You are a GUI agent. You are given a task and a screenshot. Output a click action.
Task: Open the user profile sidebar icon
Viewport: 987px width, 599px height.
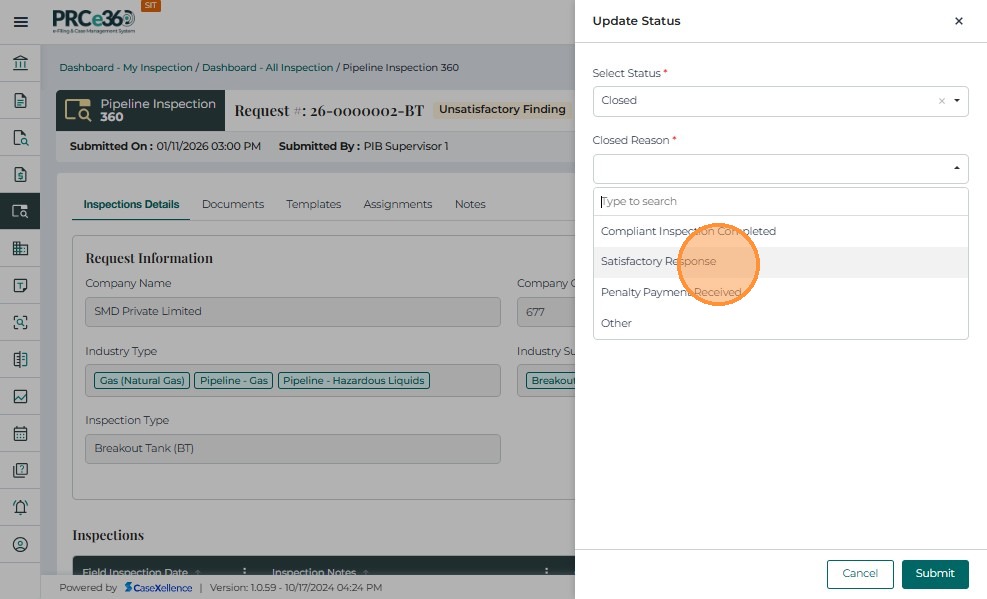tap(20, 545)
